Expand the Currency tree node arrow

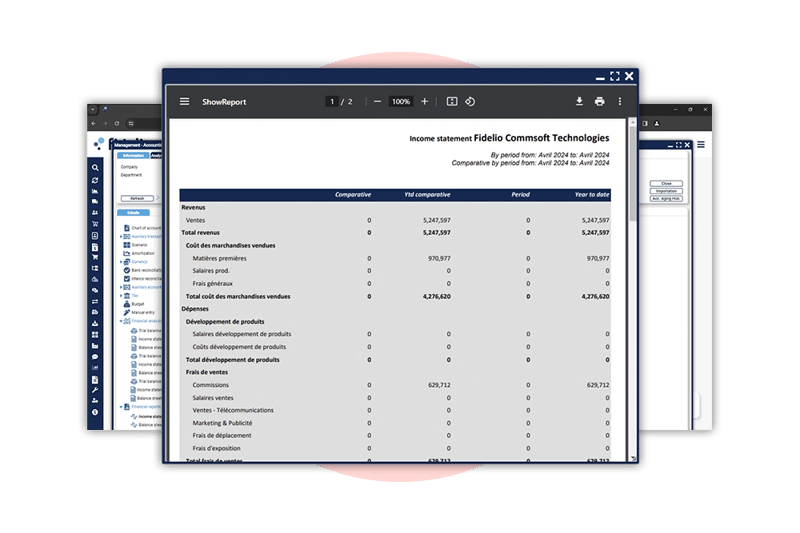pos(121,262)
